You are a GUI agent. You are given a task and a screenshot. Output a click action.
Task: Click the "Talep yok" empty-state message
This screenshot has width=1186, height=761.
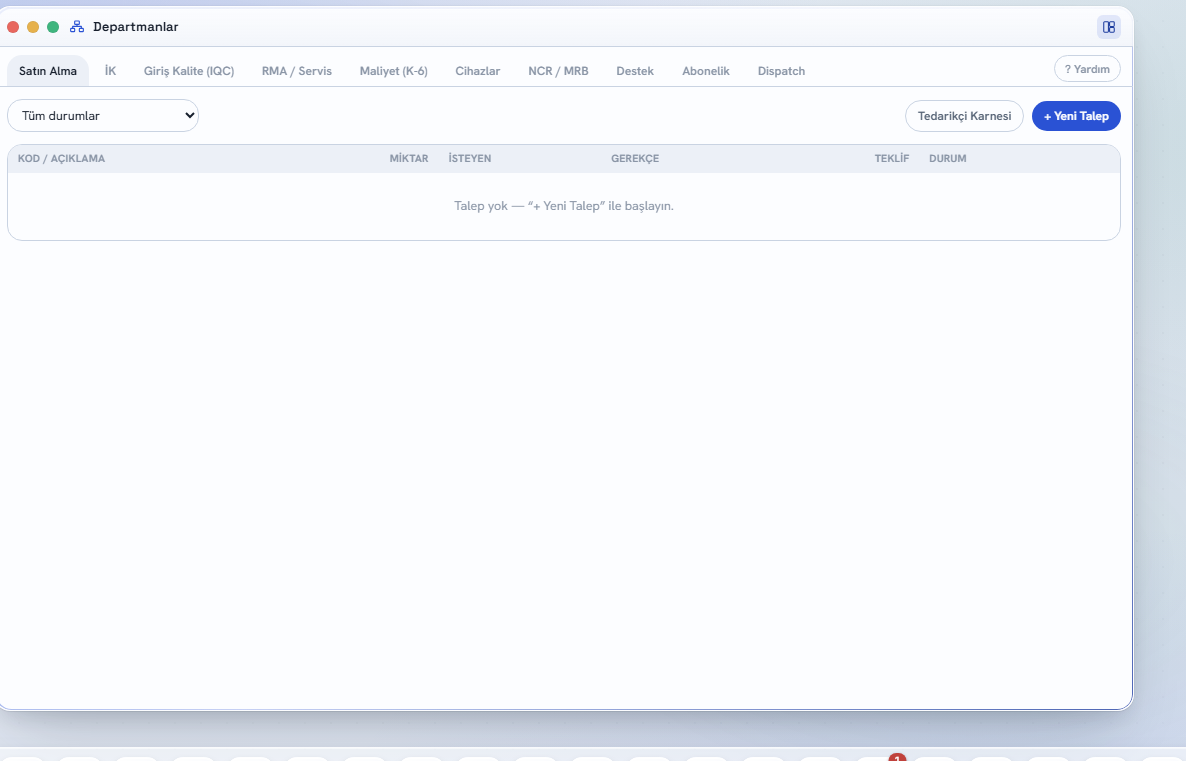(564, 206)
